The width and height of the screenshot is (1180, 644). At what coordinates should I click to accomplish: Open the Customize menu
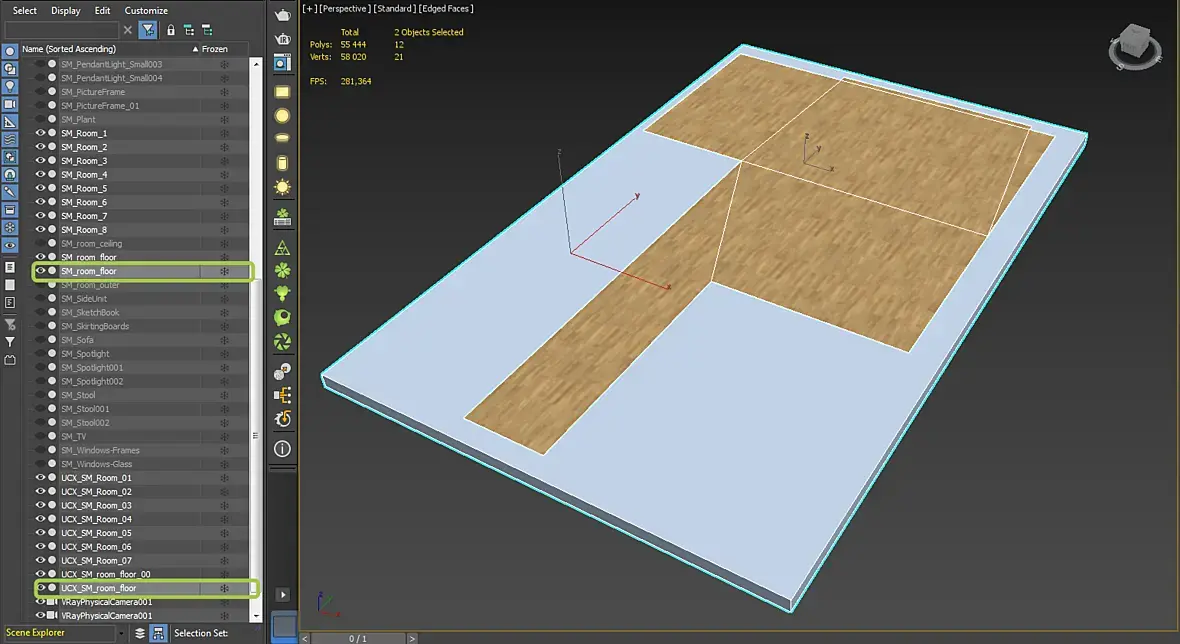[x=146, y=11]
